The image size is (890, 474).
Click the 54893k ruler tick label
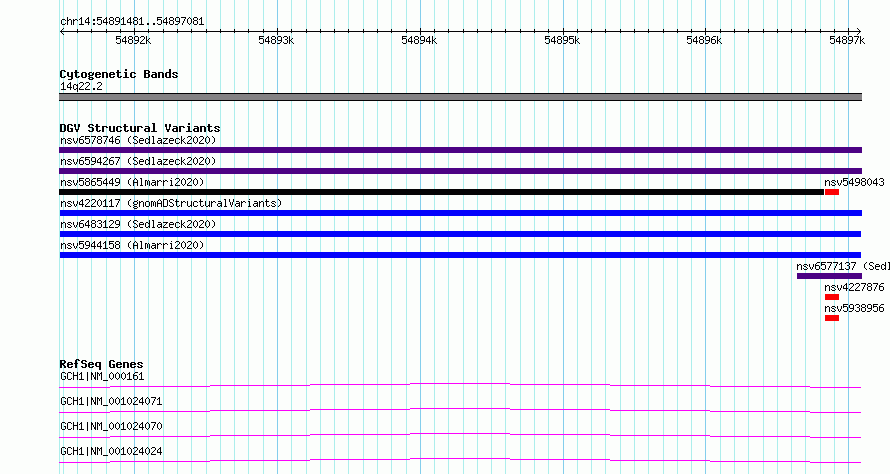276,40
